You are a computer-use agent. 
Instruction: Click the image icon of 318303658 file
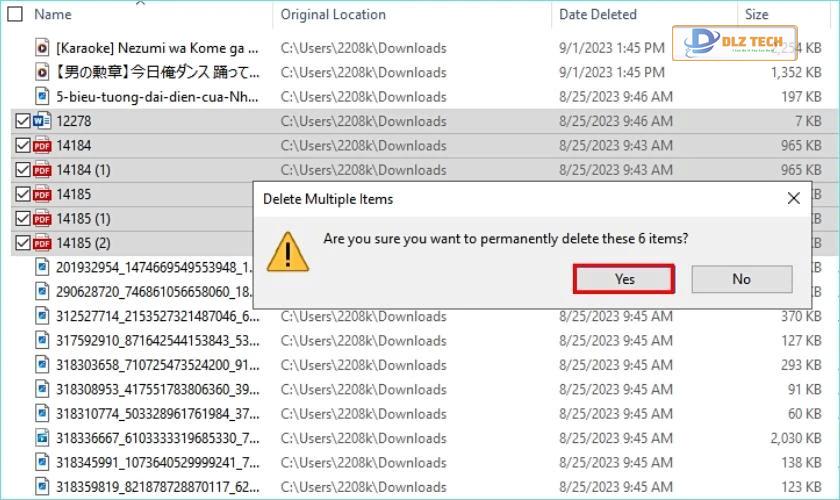pyautogui.click(x=42, y=365)
